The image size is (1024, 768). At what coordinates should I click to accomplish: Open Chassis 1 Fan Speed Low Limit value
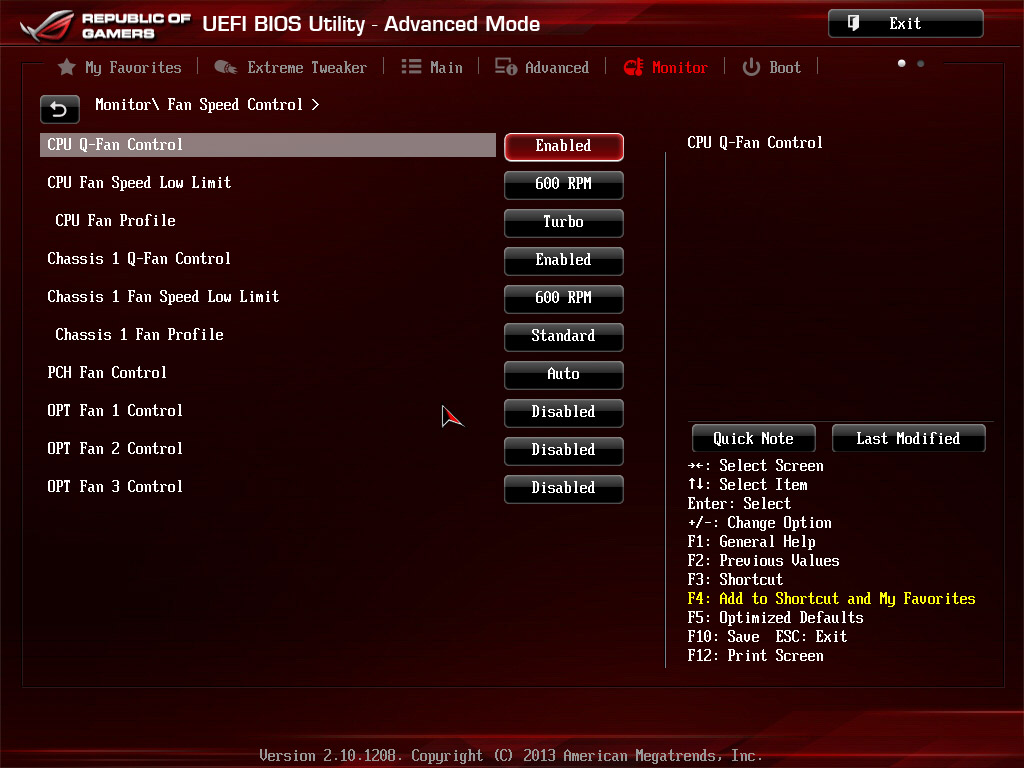564,298
